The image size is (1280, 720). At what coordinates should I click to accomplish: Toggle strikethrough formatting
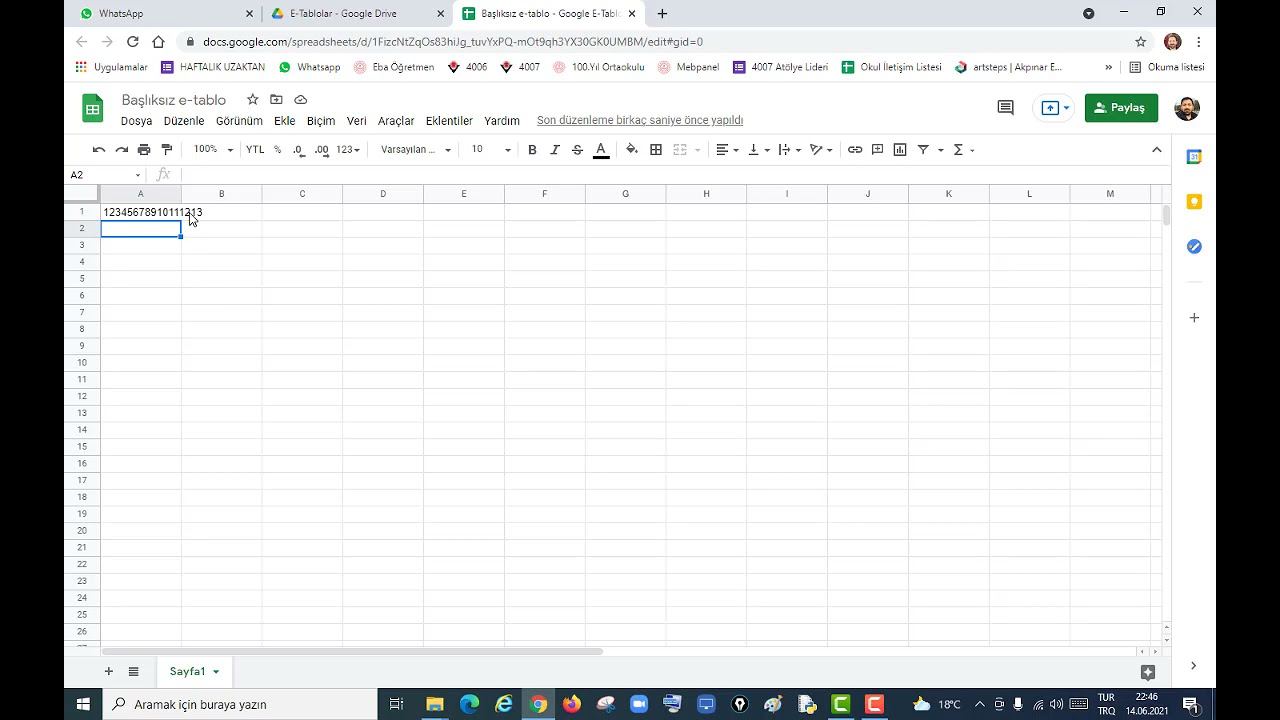(577, 150)
